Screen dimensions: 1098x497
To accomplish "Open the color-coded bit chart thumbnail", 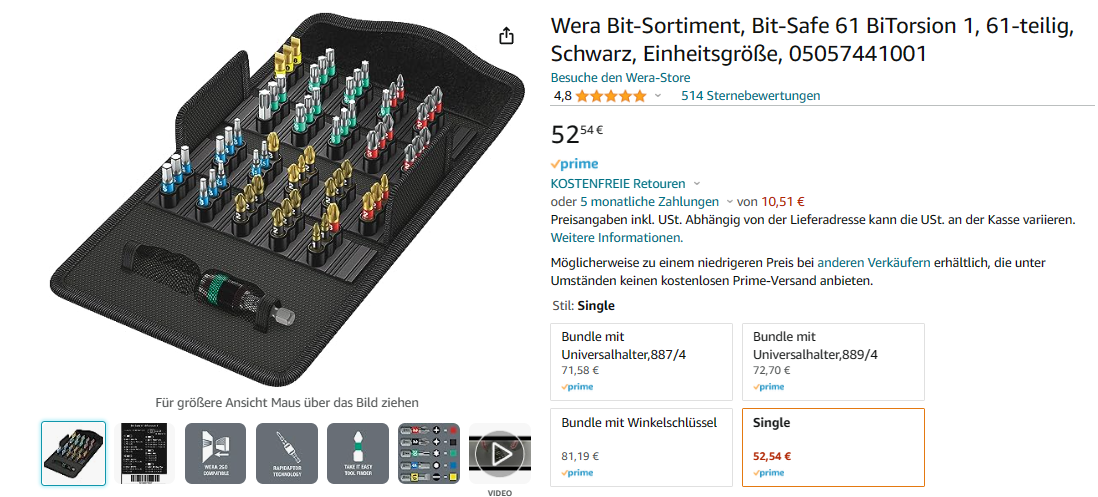I will click(429, 454).
